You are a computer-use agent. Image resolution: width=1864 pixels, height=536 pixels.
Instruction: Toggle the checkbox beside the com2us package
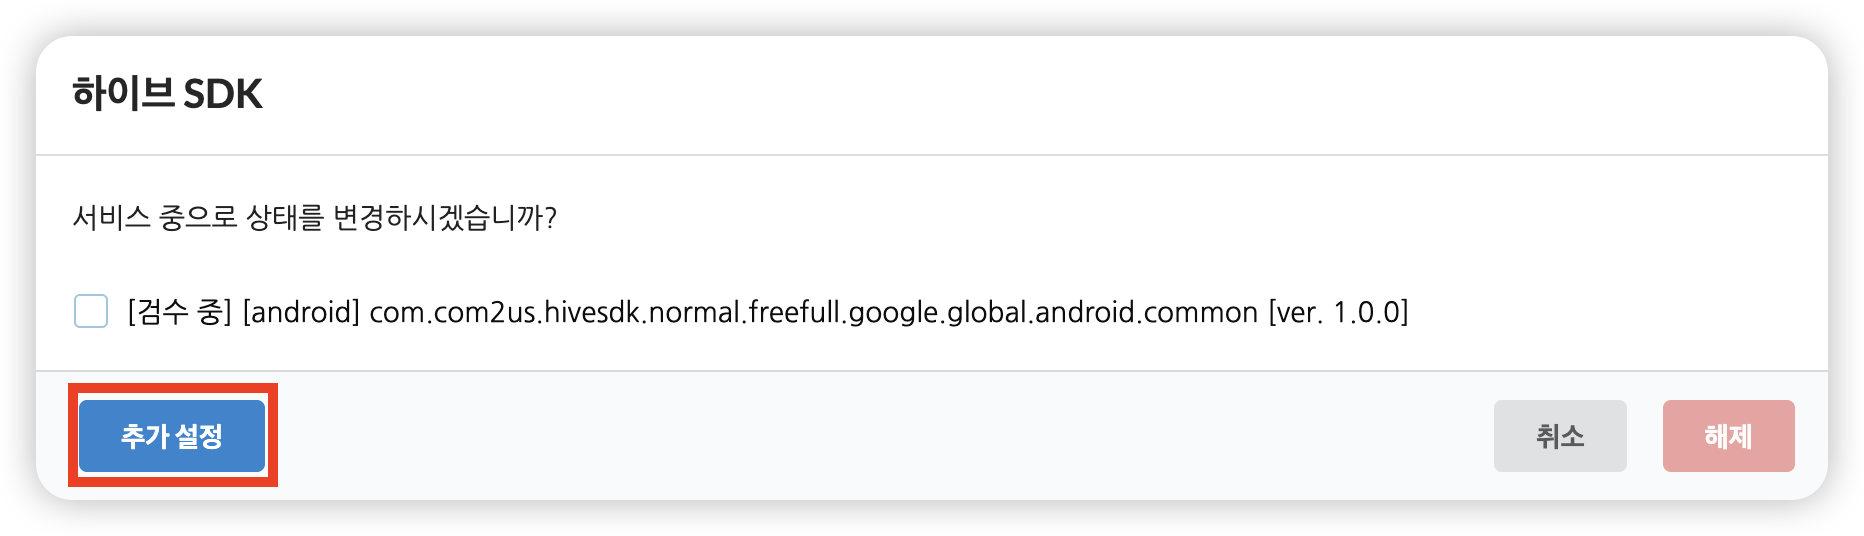(x=91, y=311)
